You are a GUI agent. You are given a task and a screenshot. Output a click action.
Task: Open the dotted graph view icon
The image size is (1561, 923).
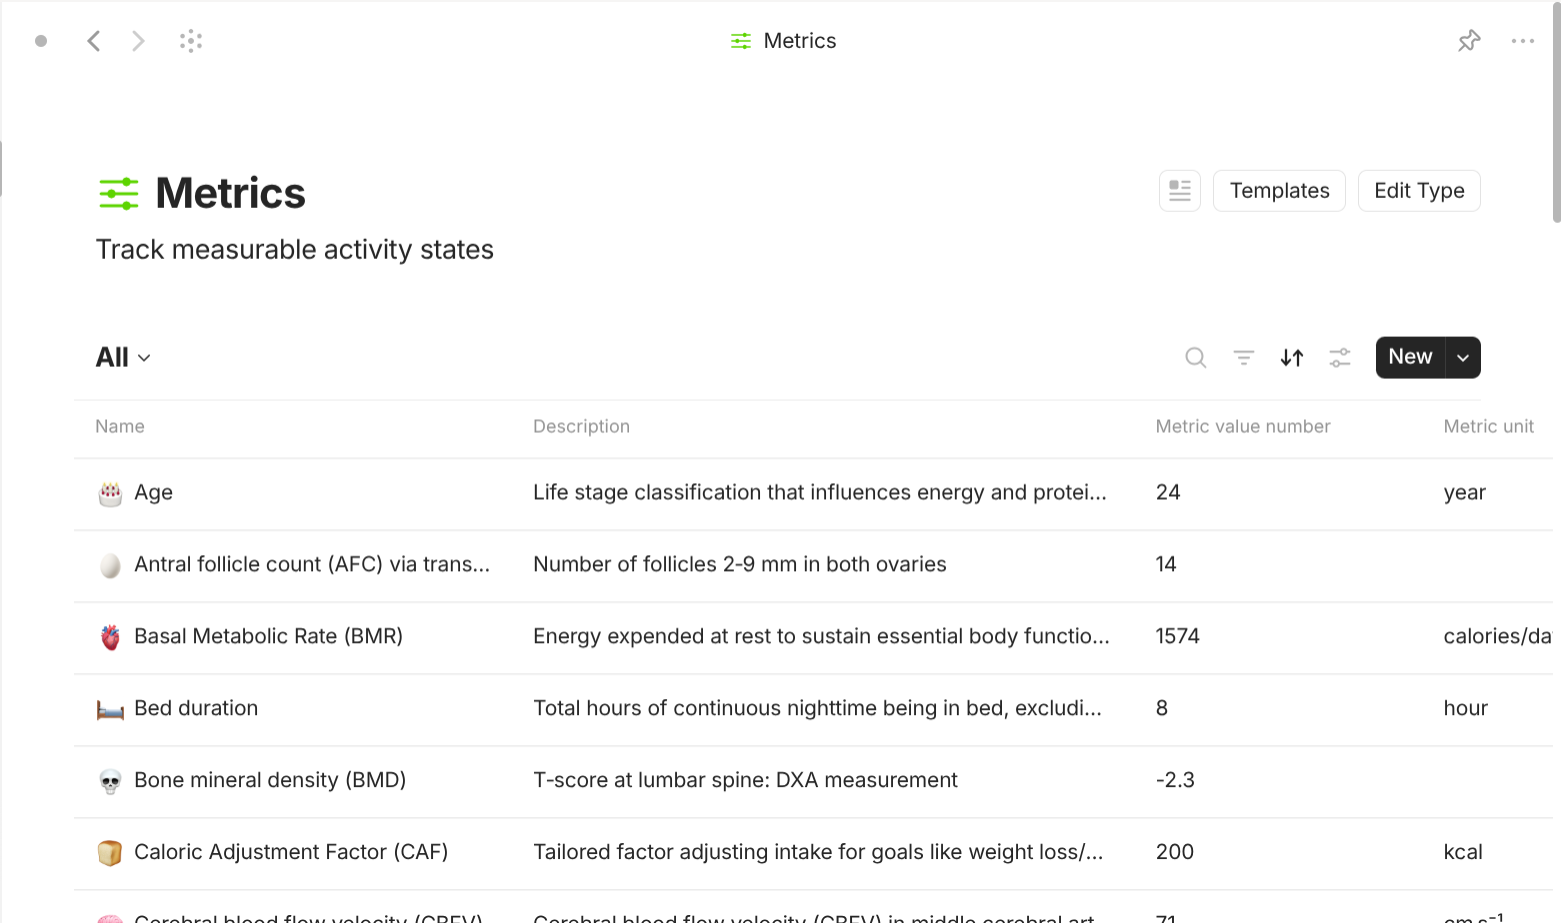click(x=191, y=41)
